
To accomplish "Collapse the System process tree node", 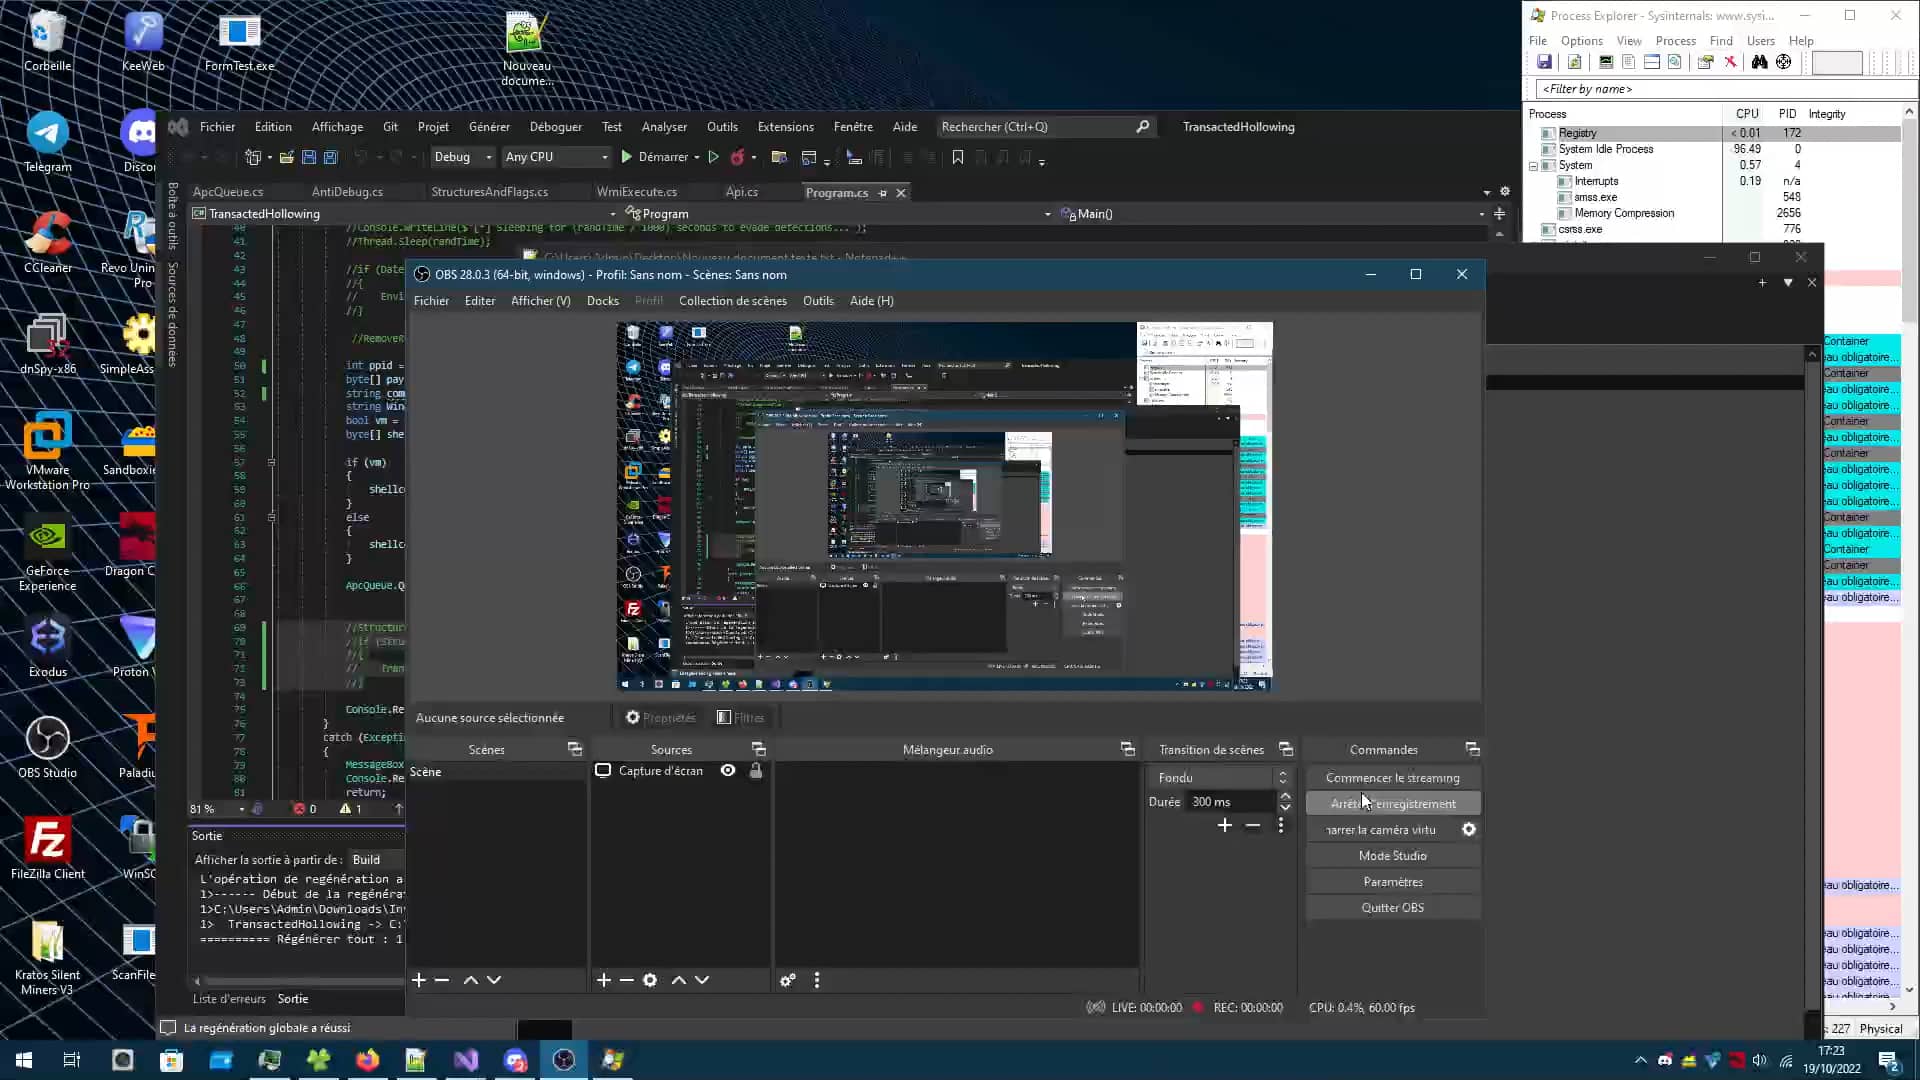I will point(1534,165).
